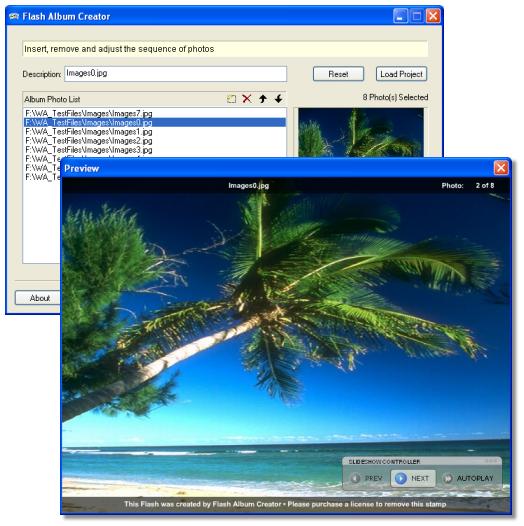524x526 pixels.
Task: Click the '8 Photo(s) Selected' label
Action: tap(395, 97)
